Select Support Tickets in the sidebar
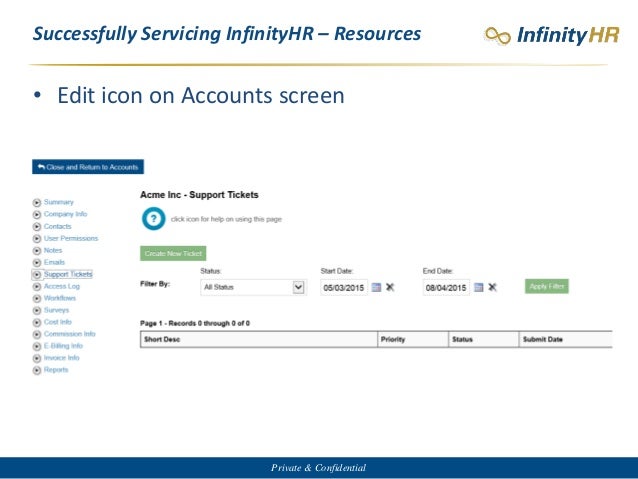Screen dimensions: 638x479 68,274
